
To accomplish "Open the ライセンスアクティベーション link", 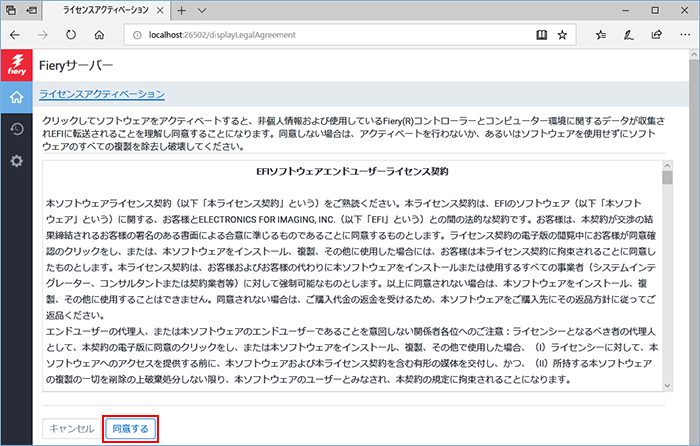I will pyautogui.click(x=102, y=94).
